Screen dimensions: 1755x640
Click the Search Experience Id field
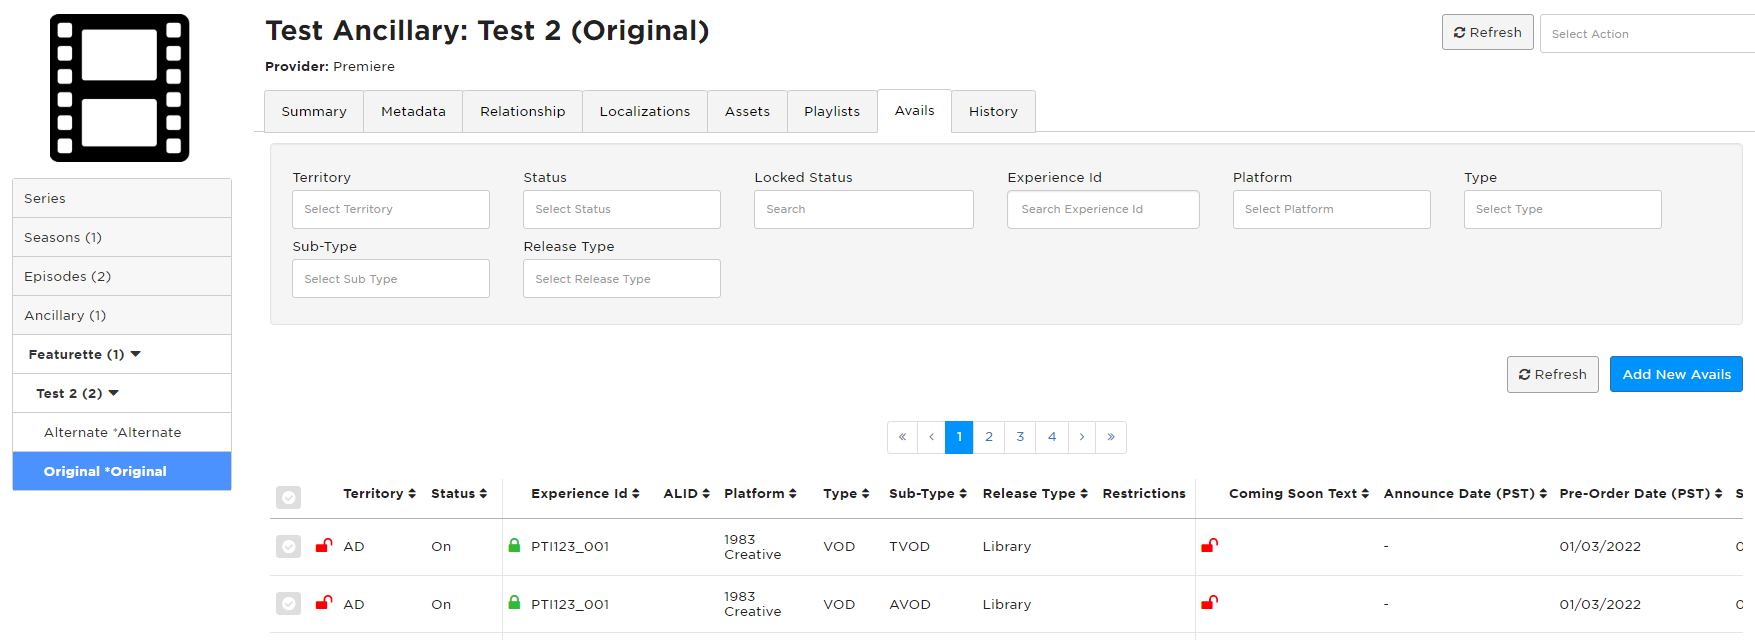click(x=1103, y=209)
